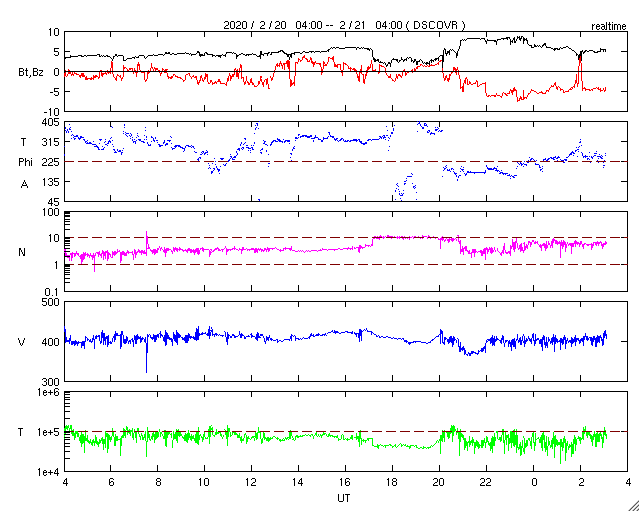Click the 'realtime' label above the plots
This screenshot has width=640, height=512.
tap(609, 27)
